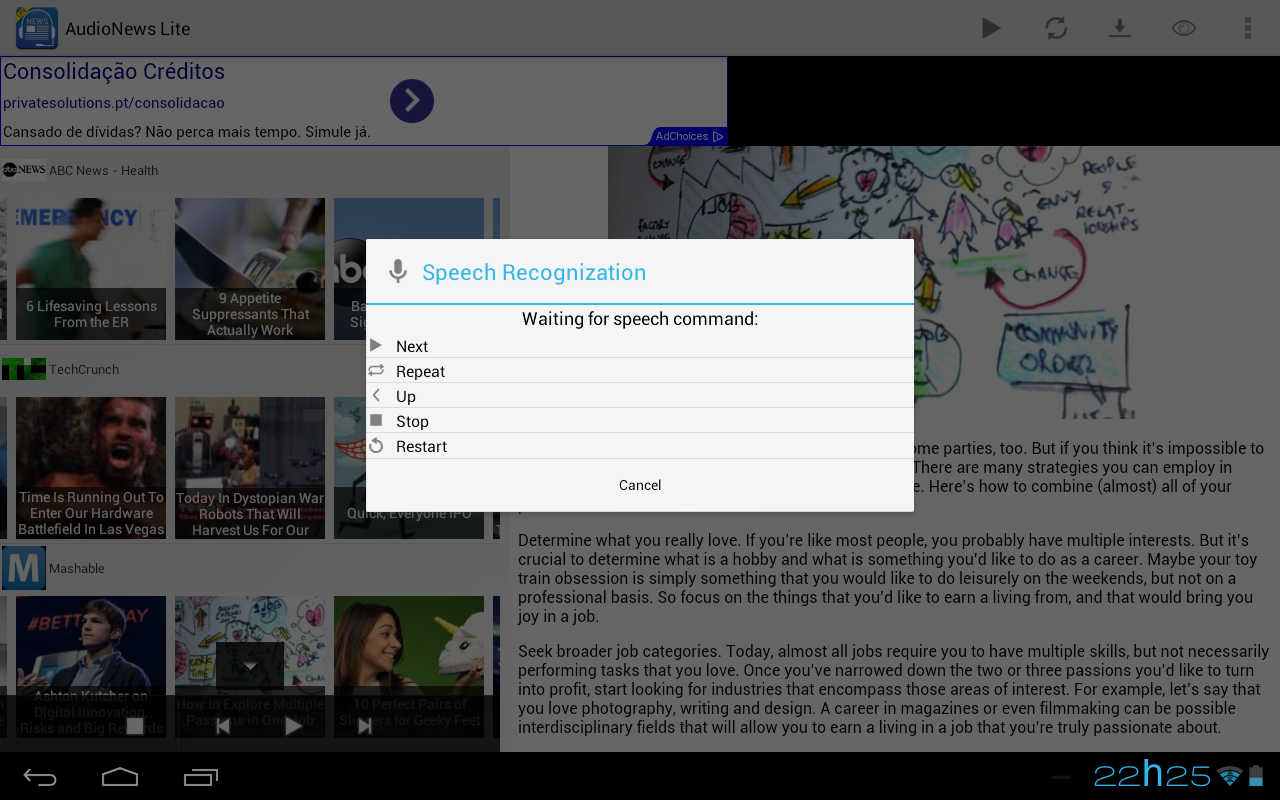Click the AdChoices badge

[689, 136]
